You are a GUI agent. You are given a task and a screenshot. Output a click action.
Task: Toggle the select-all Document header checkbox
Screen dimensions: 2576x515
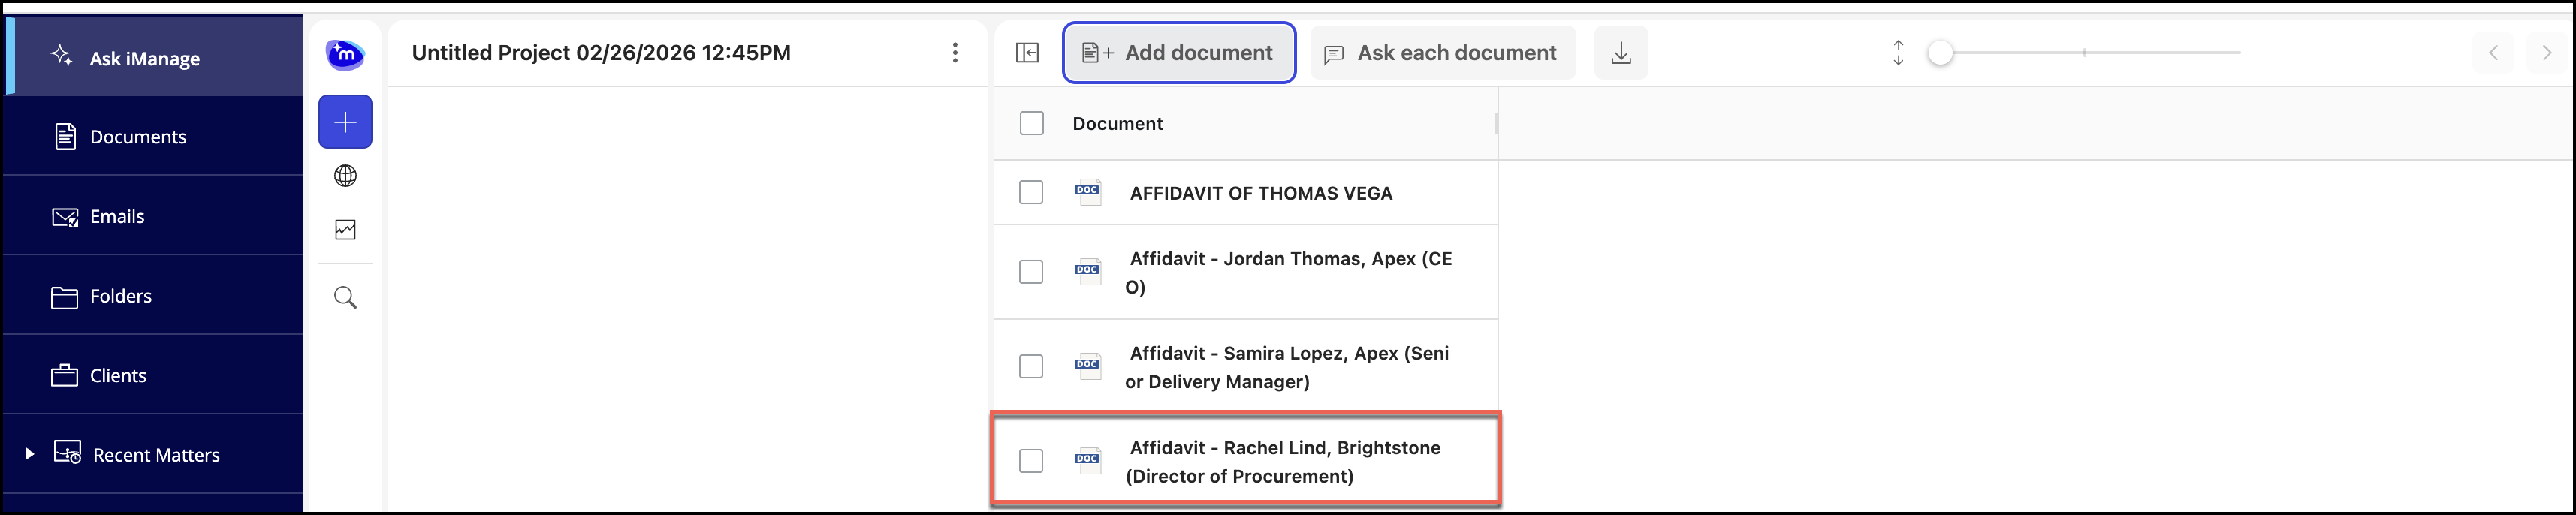click(x=1031, y=123)
